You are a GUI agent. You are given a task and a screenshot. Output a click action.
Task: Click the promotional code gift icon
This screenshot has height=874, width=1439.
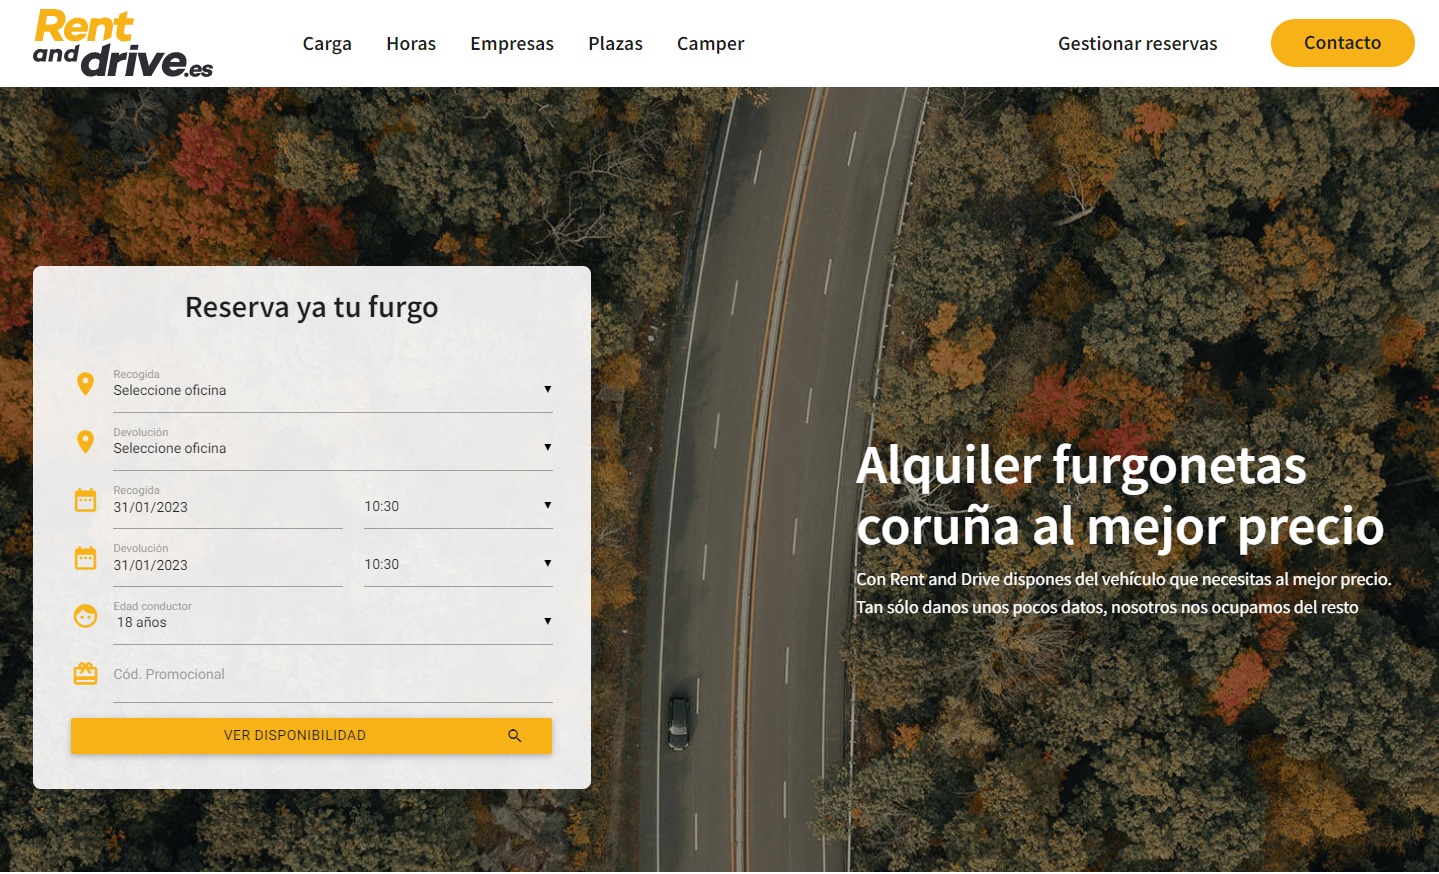tap(86, 674)
